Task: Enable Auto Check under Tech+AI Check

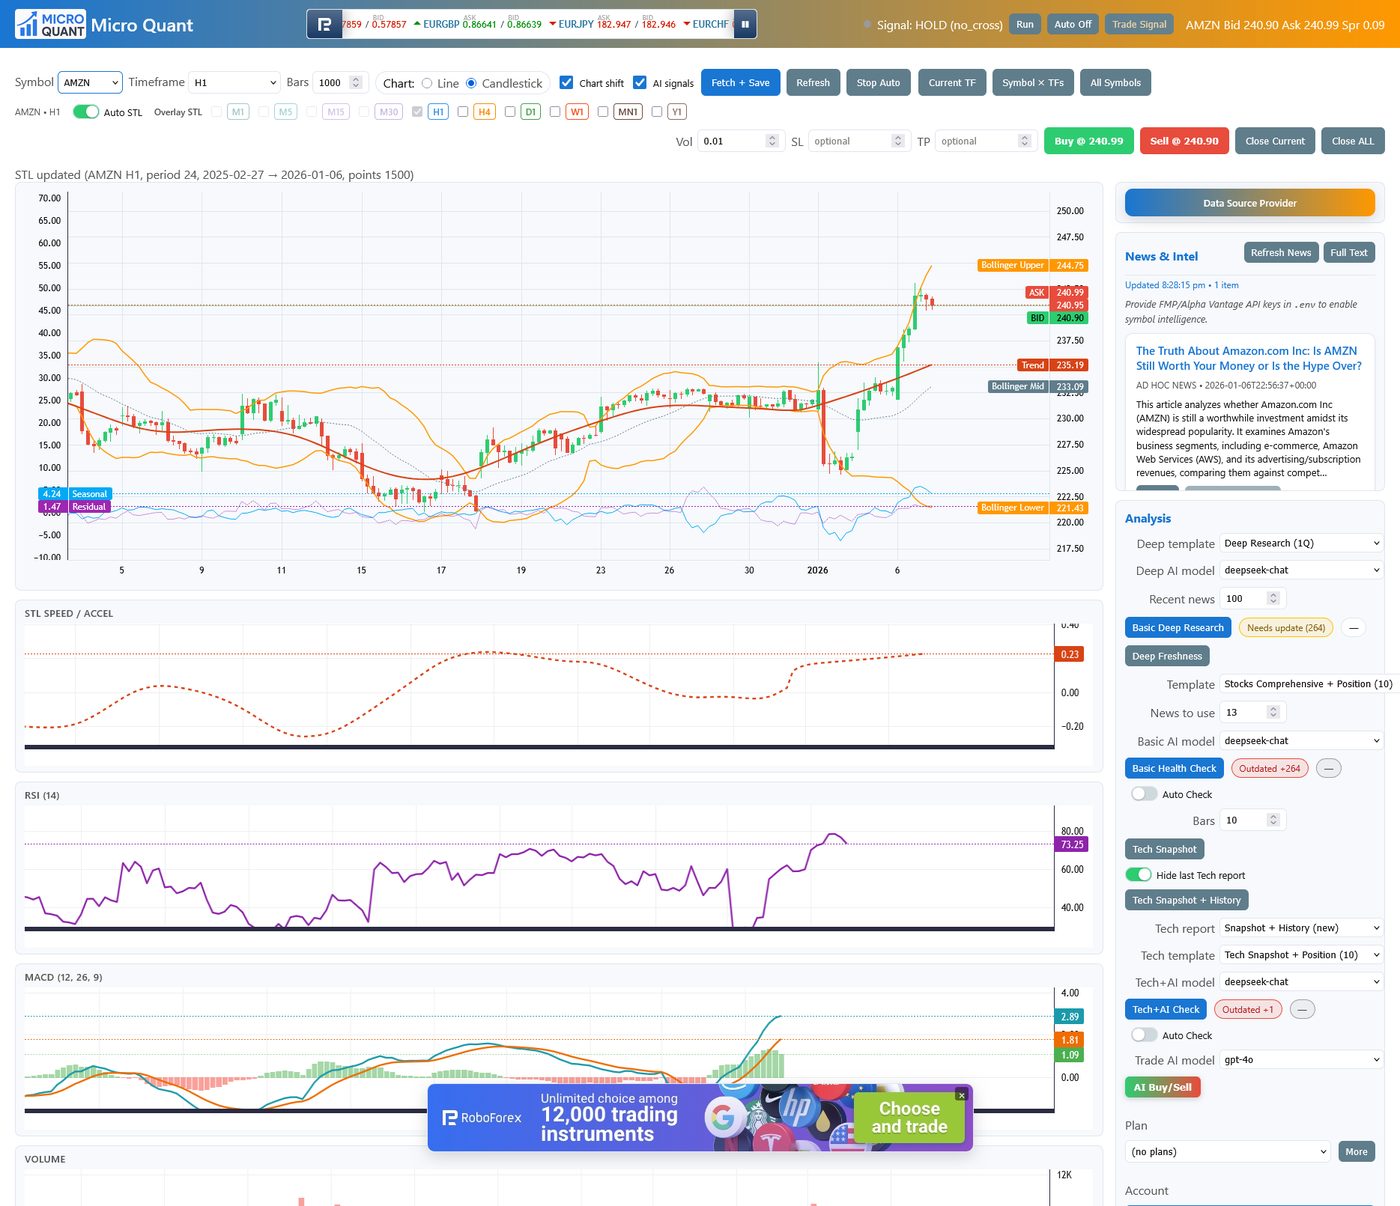Action: click(1144, 1035)
